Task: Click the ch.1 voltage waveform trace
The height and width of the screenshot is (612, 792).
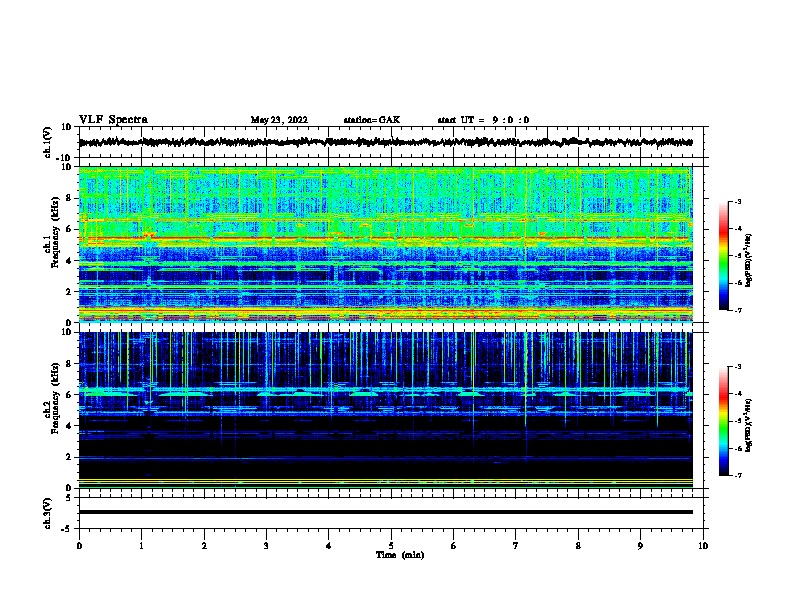Action: (385, 142)
